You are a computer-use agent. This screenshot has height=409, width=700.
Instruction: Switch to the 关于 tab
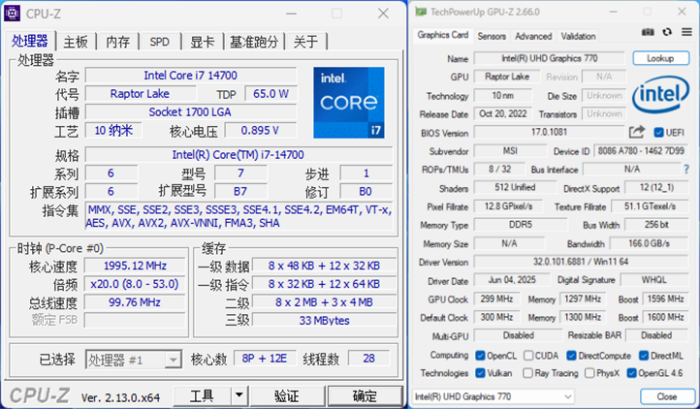[x=306, y=42]
